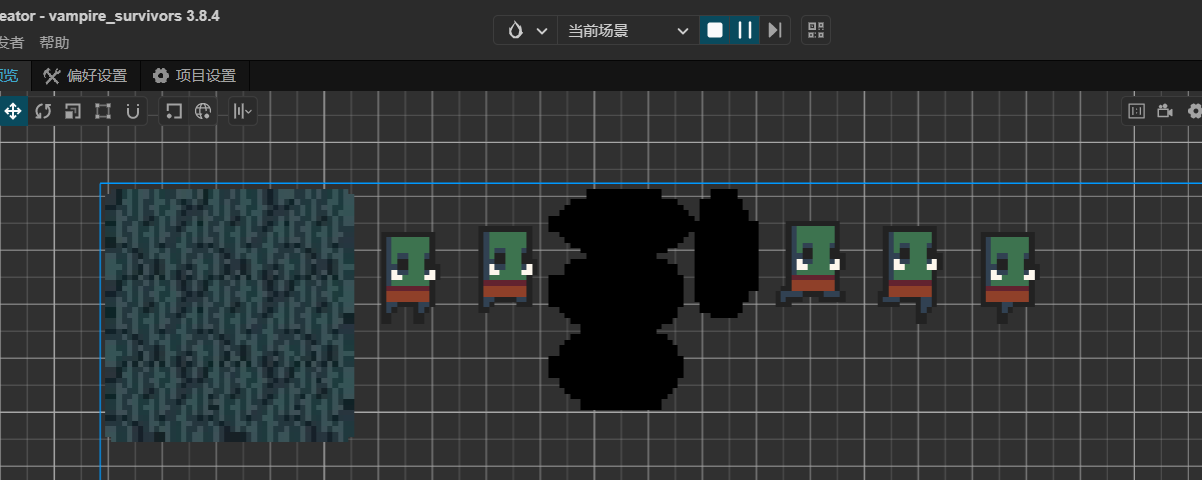Show the preview QR code
The image size is (1202, 480).
pyautogui.click(x=816, y=30)
